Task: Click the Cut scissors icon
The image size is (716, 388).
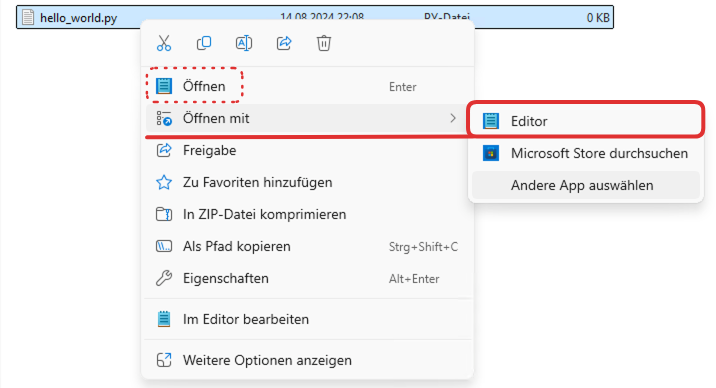Action: tap(164, 43)
